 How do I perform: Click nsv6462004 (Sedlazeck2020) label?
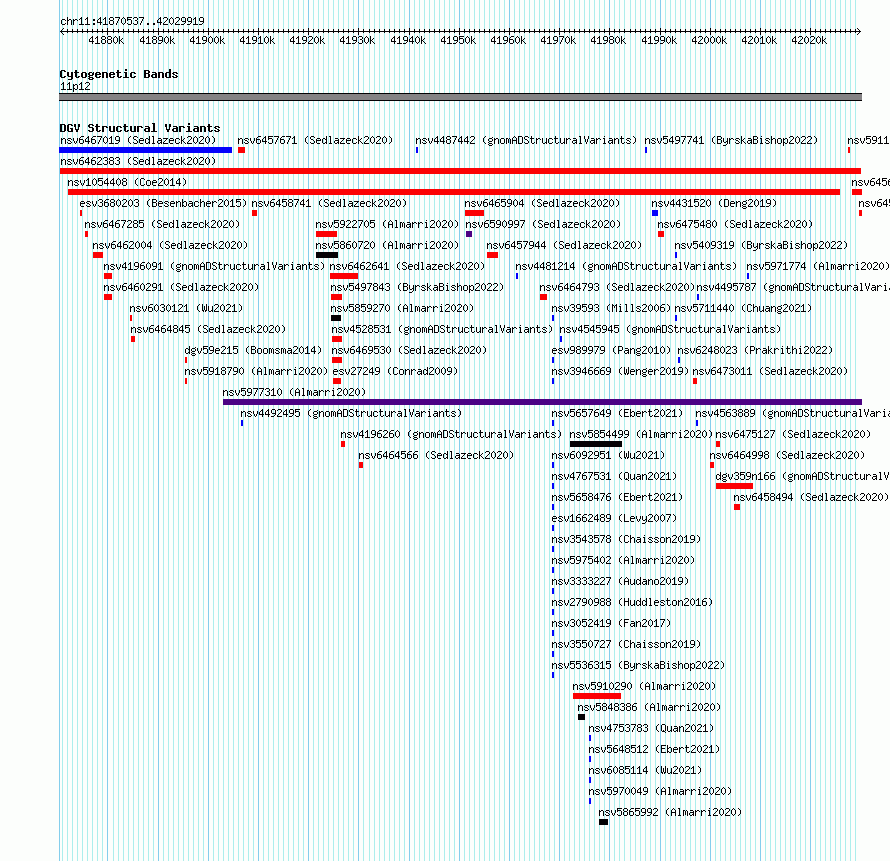point(170,245)
